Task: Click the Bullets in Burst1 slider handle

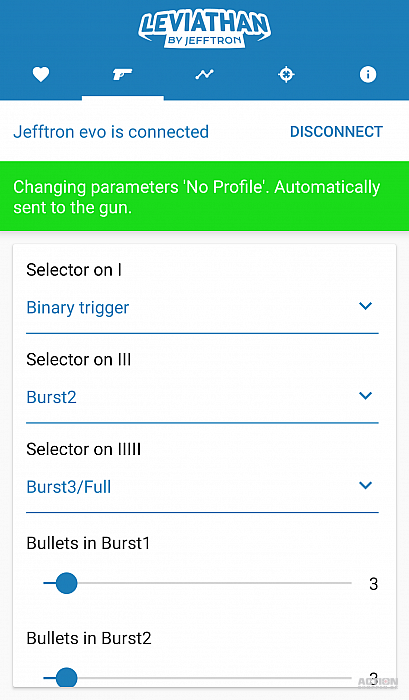Action: click(x=67, y=583)
